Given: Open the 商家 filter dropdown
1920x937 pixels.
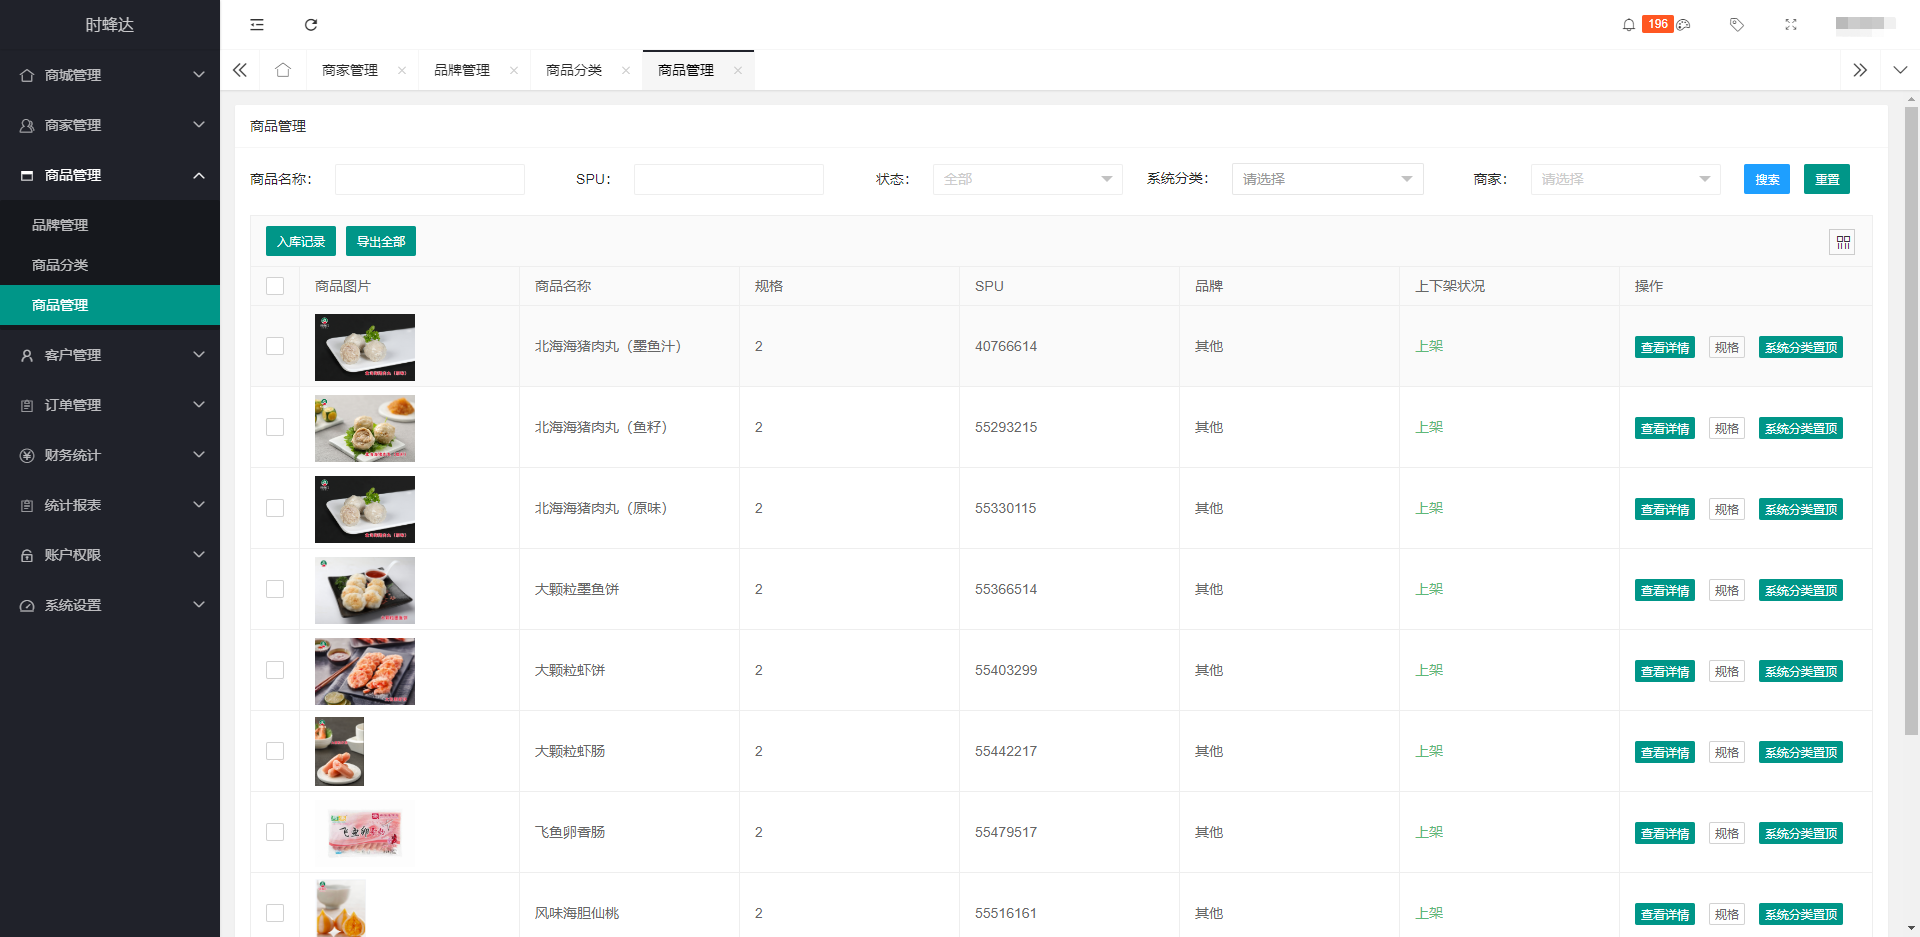Looking at the screenshot, I should [x=1626, y=179].
